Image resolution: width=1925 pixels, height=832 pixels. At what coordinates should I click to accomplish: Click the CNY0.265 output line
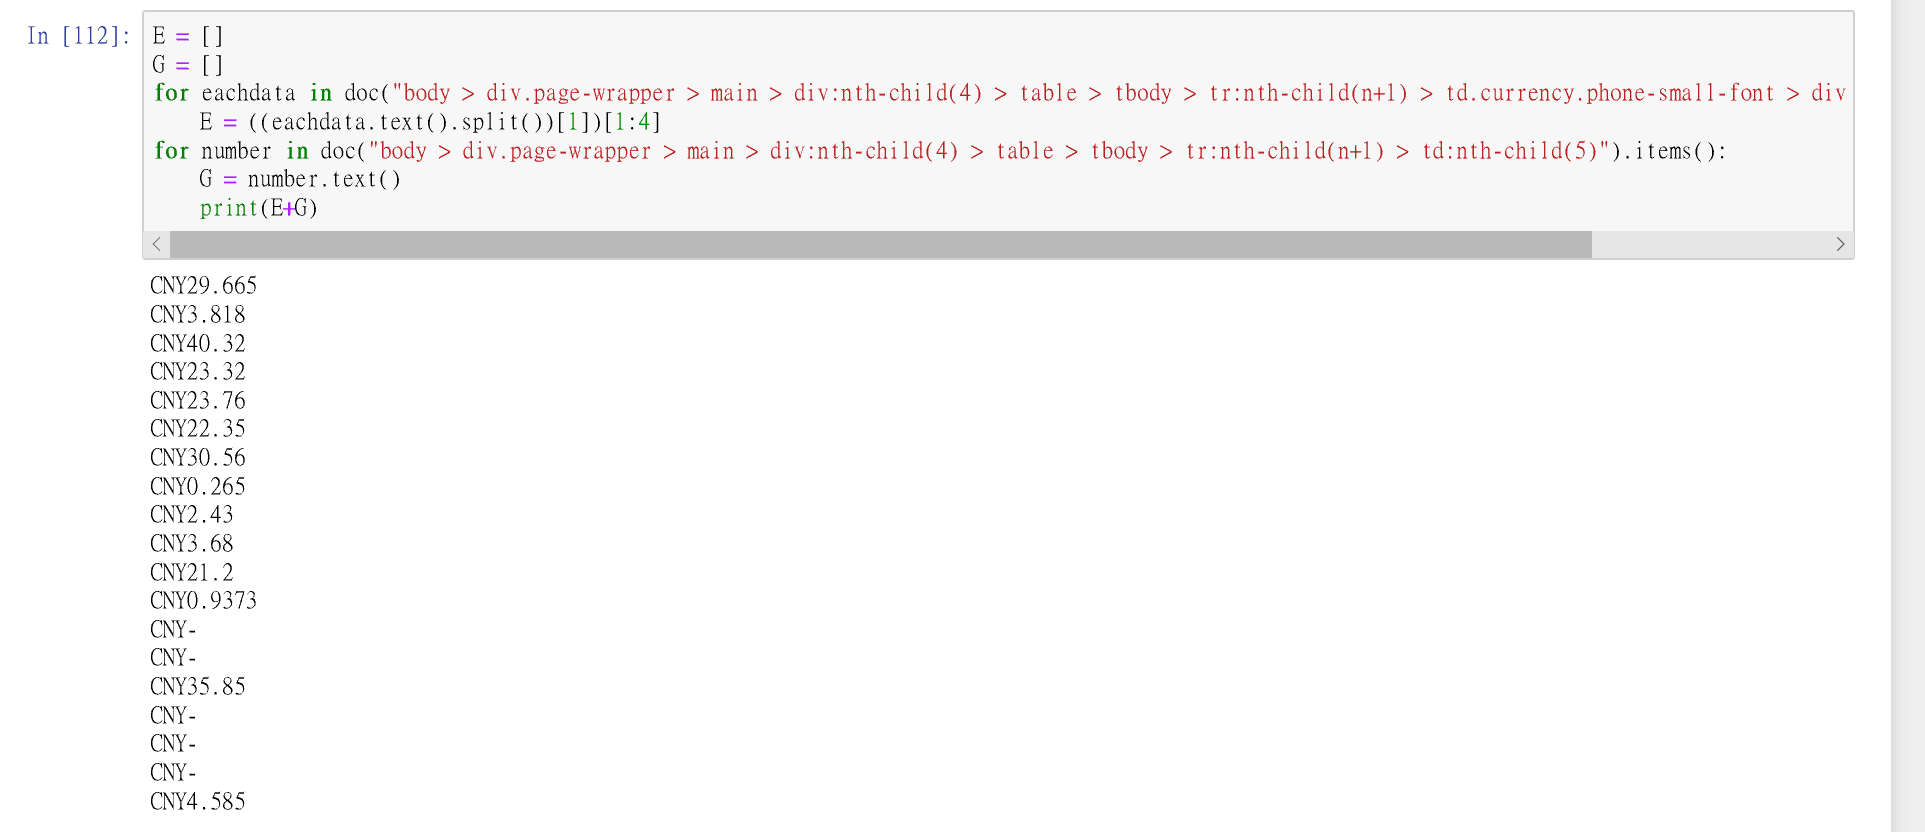tap(198, 486)
